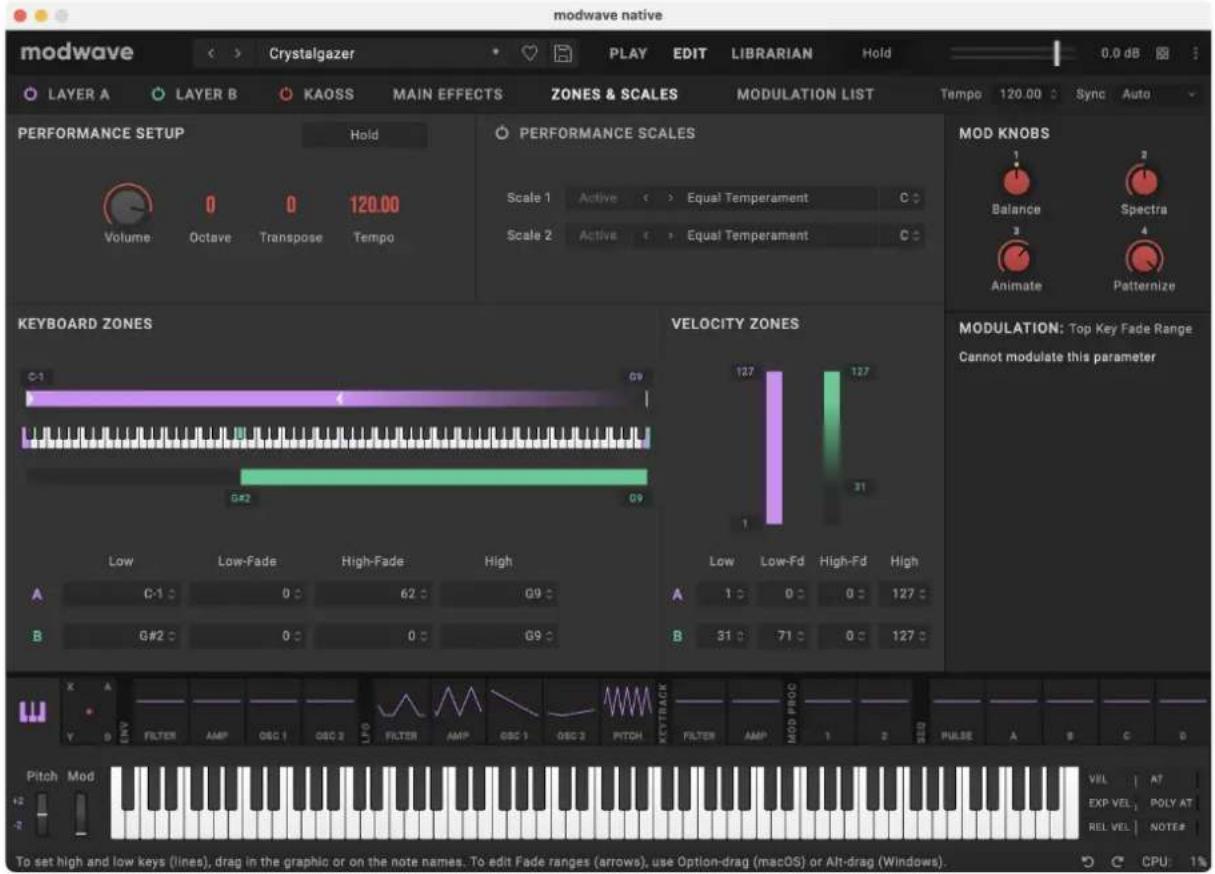Switch to EDIT mode
The image size is (1215, 874).
[690, 54]
